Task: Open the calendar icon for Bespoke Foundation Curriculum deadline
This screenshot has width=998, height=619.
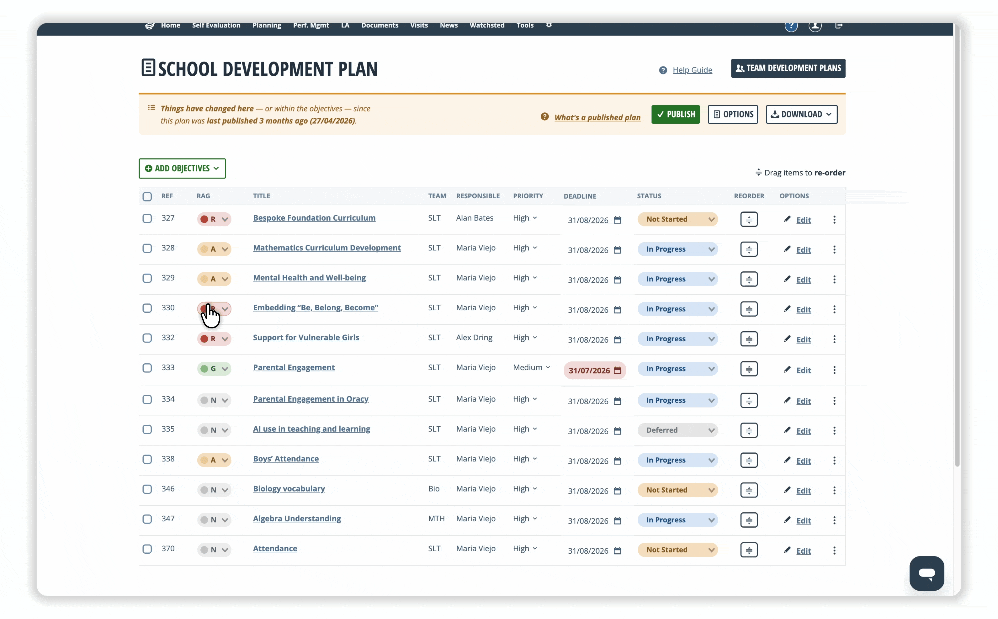Action: [617, 220]
